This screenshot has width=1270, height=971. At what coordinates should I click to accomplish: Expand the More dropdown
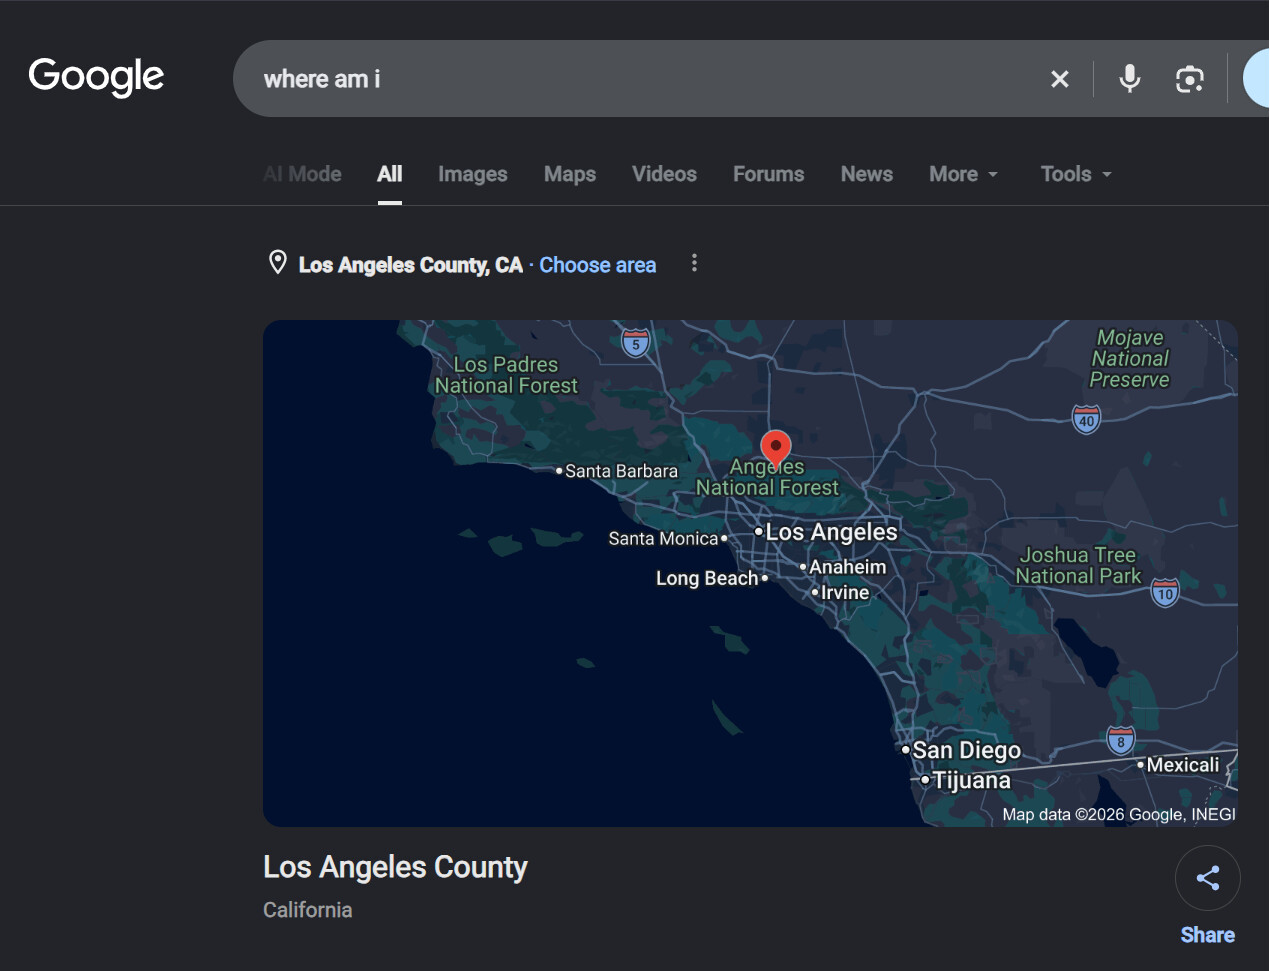[964, 174]
